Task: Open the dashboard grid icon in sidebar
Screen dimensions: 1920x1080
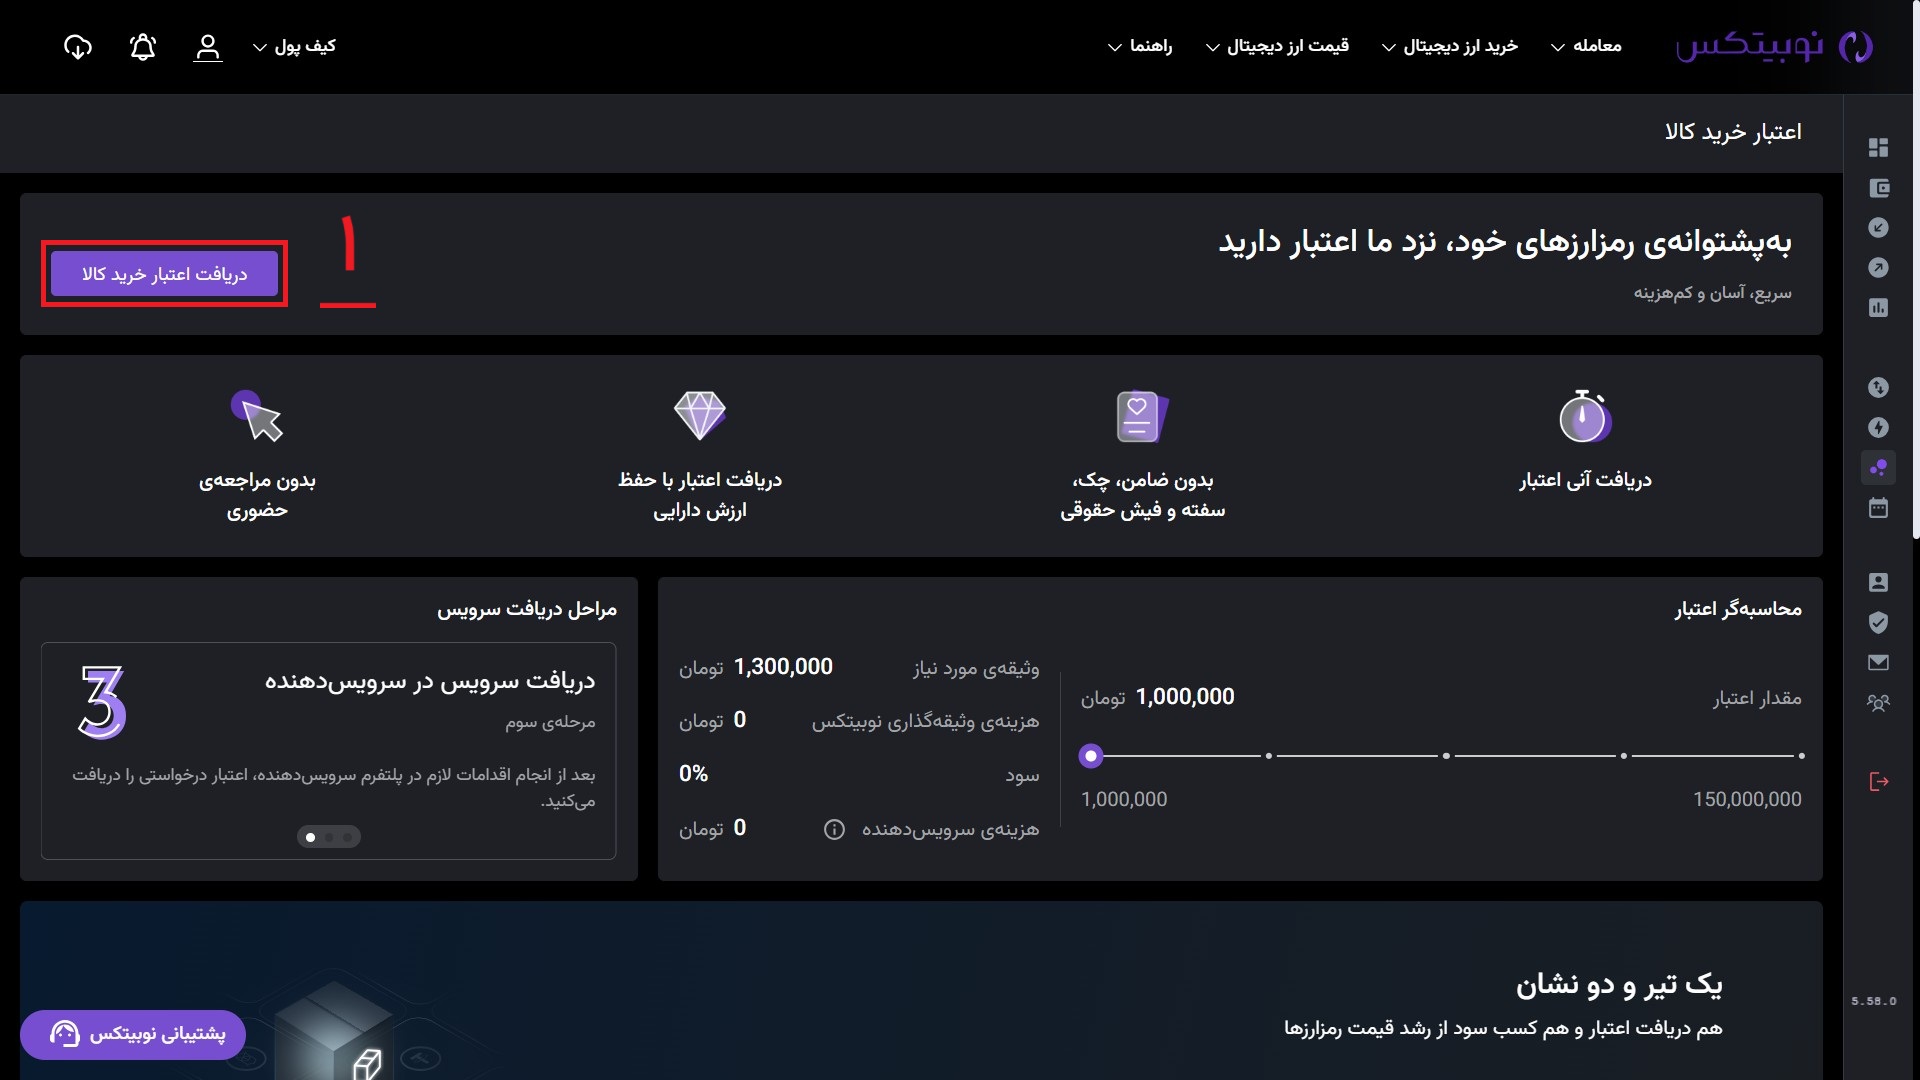Action: [x=1878, y=147]
